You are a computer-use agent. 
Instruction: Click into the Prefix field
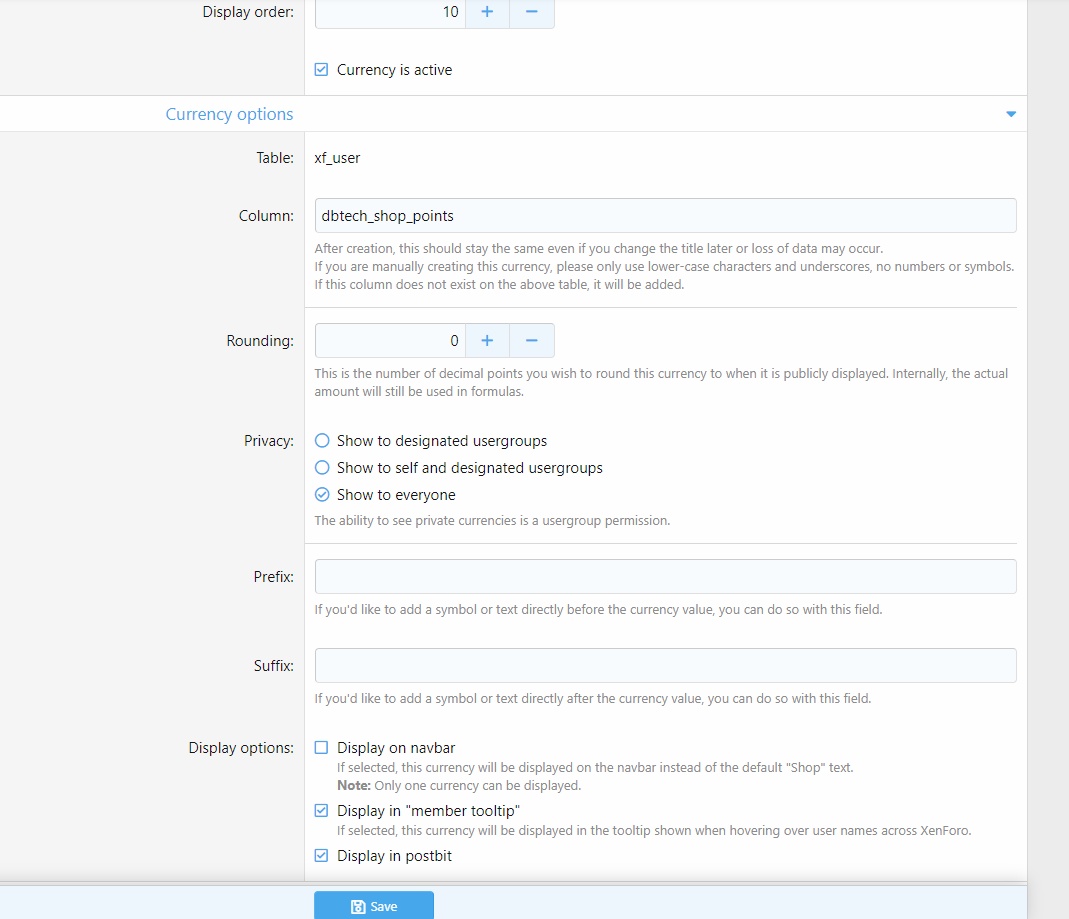coord(665,577)
